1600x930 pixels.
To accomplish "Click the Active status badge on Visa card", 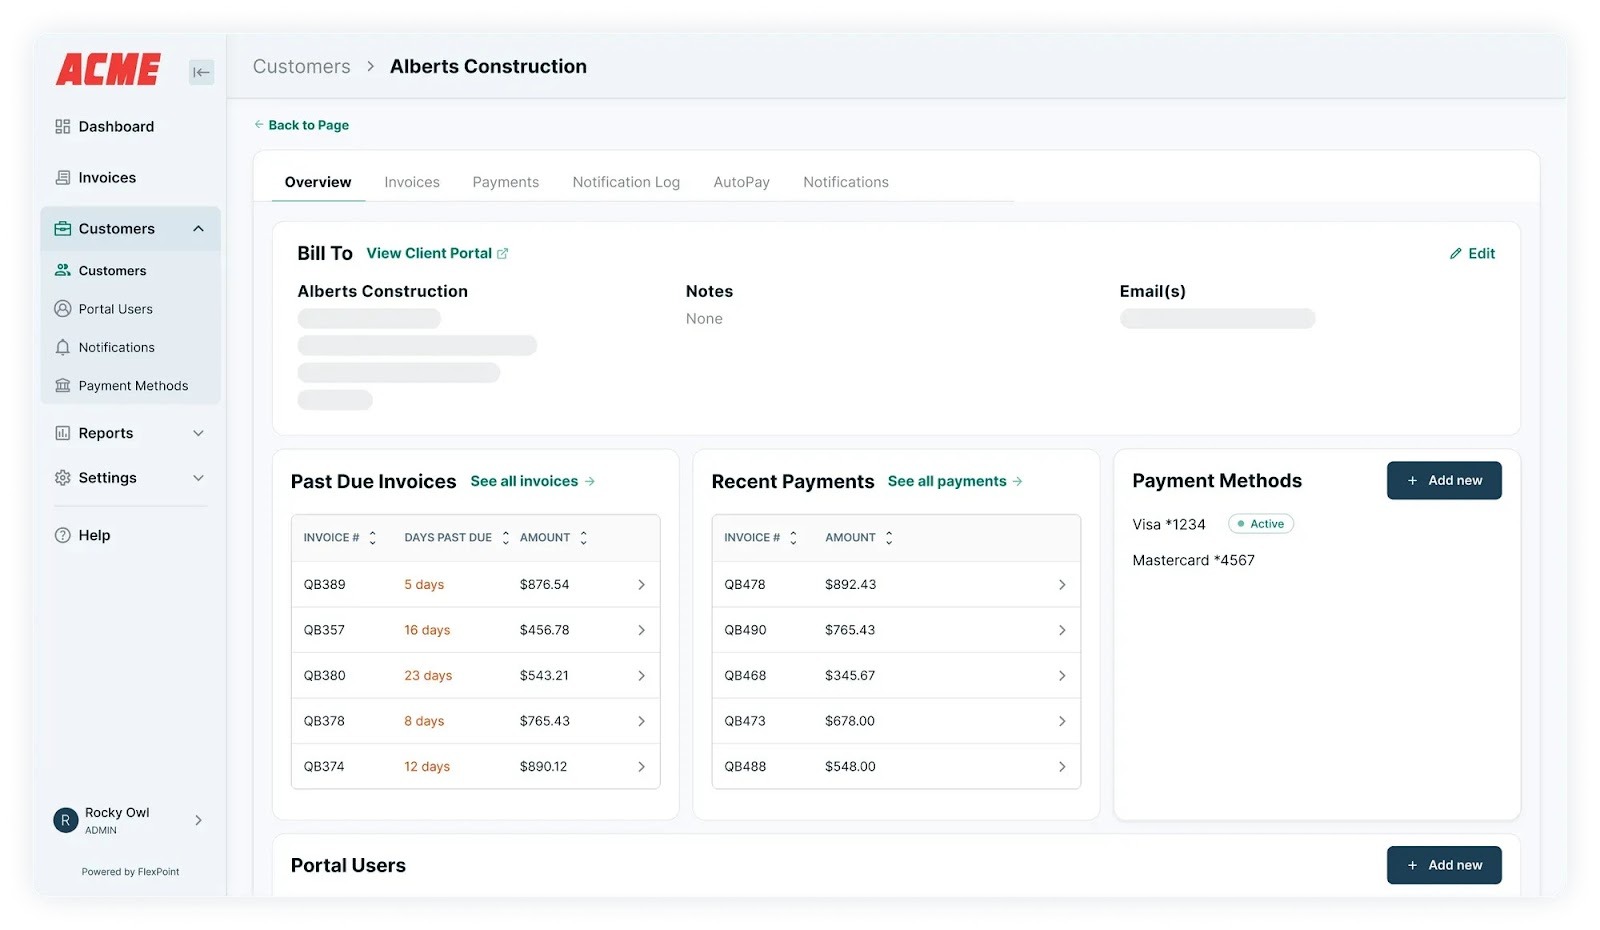I will [x=1260, y=523].
